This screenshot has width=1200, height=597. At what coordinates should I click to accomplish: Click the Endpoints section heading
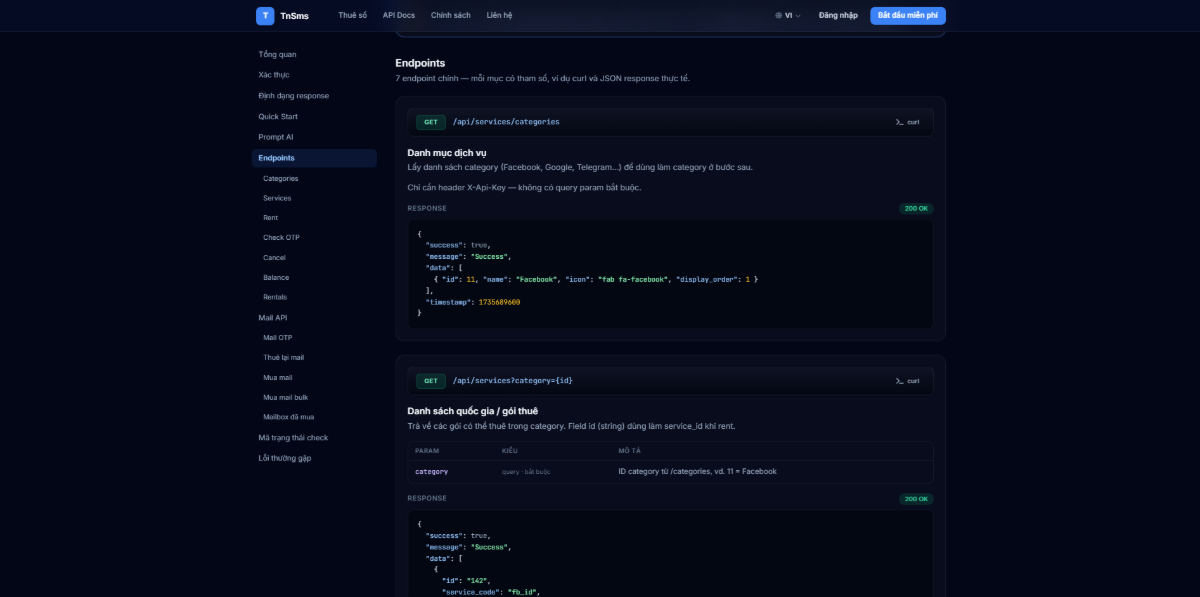[x=420, y=63]
